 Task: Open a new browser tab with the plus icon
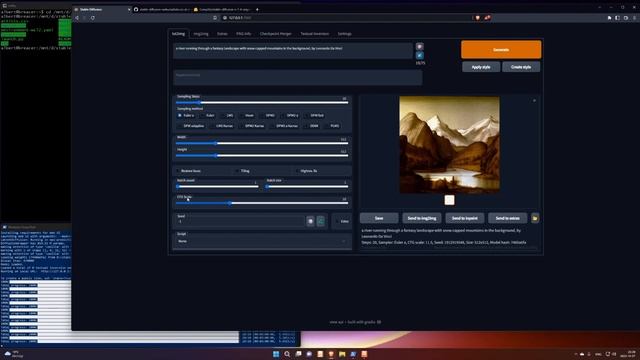coord(257,9)
